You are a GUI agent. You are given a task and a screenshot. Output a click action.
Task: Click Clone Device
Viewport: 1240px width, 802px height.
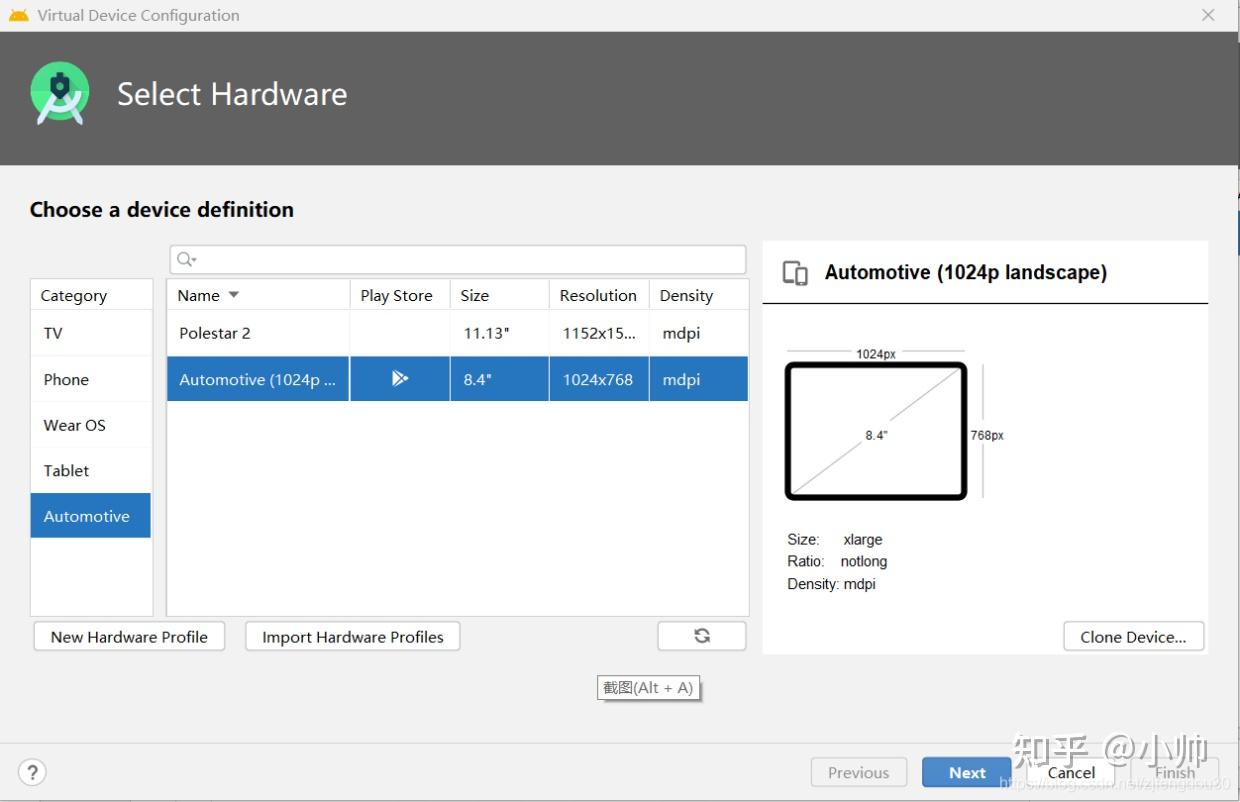[x=1134, y=636]
